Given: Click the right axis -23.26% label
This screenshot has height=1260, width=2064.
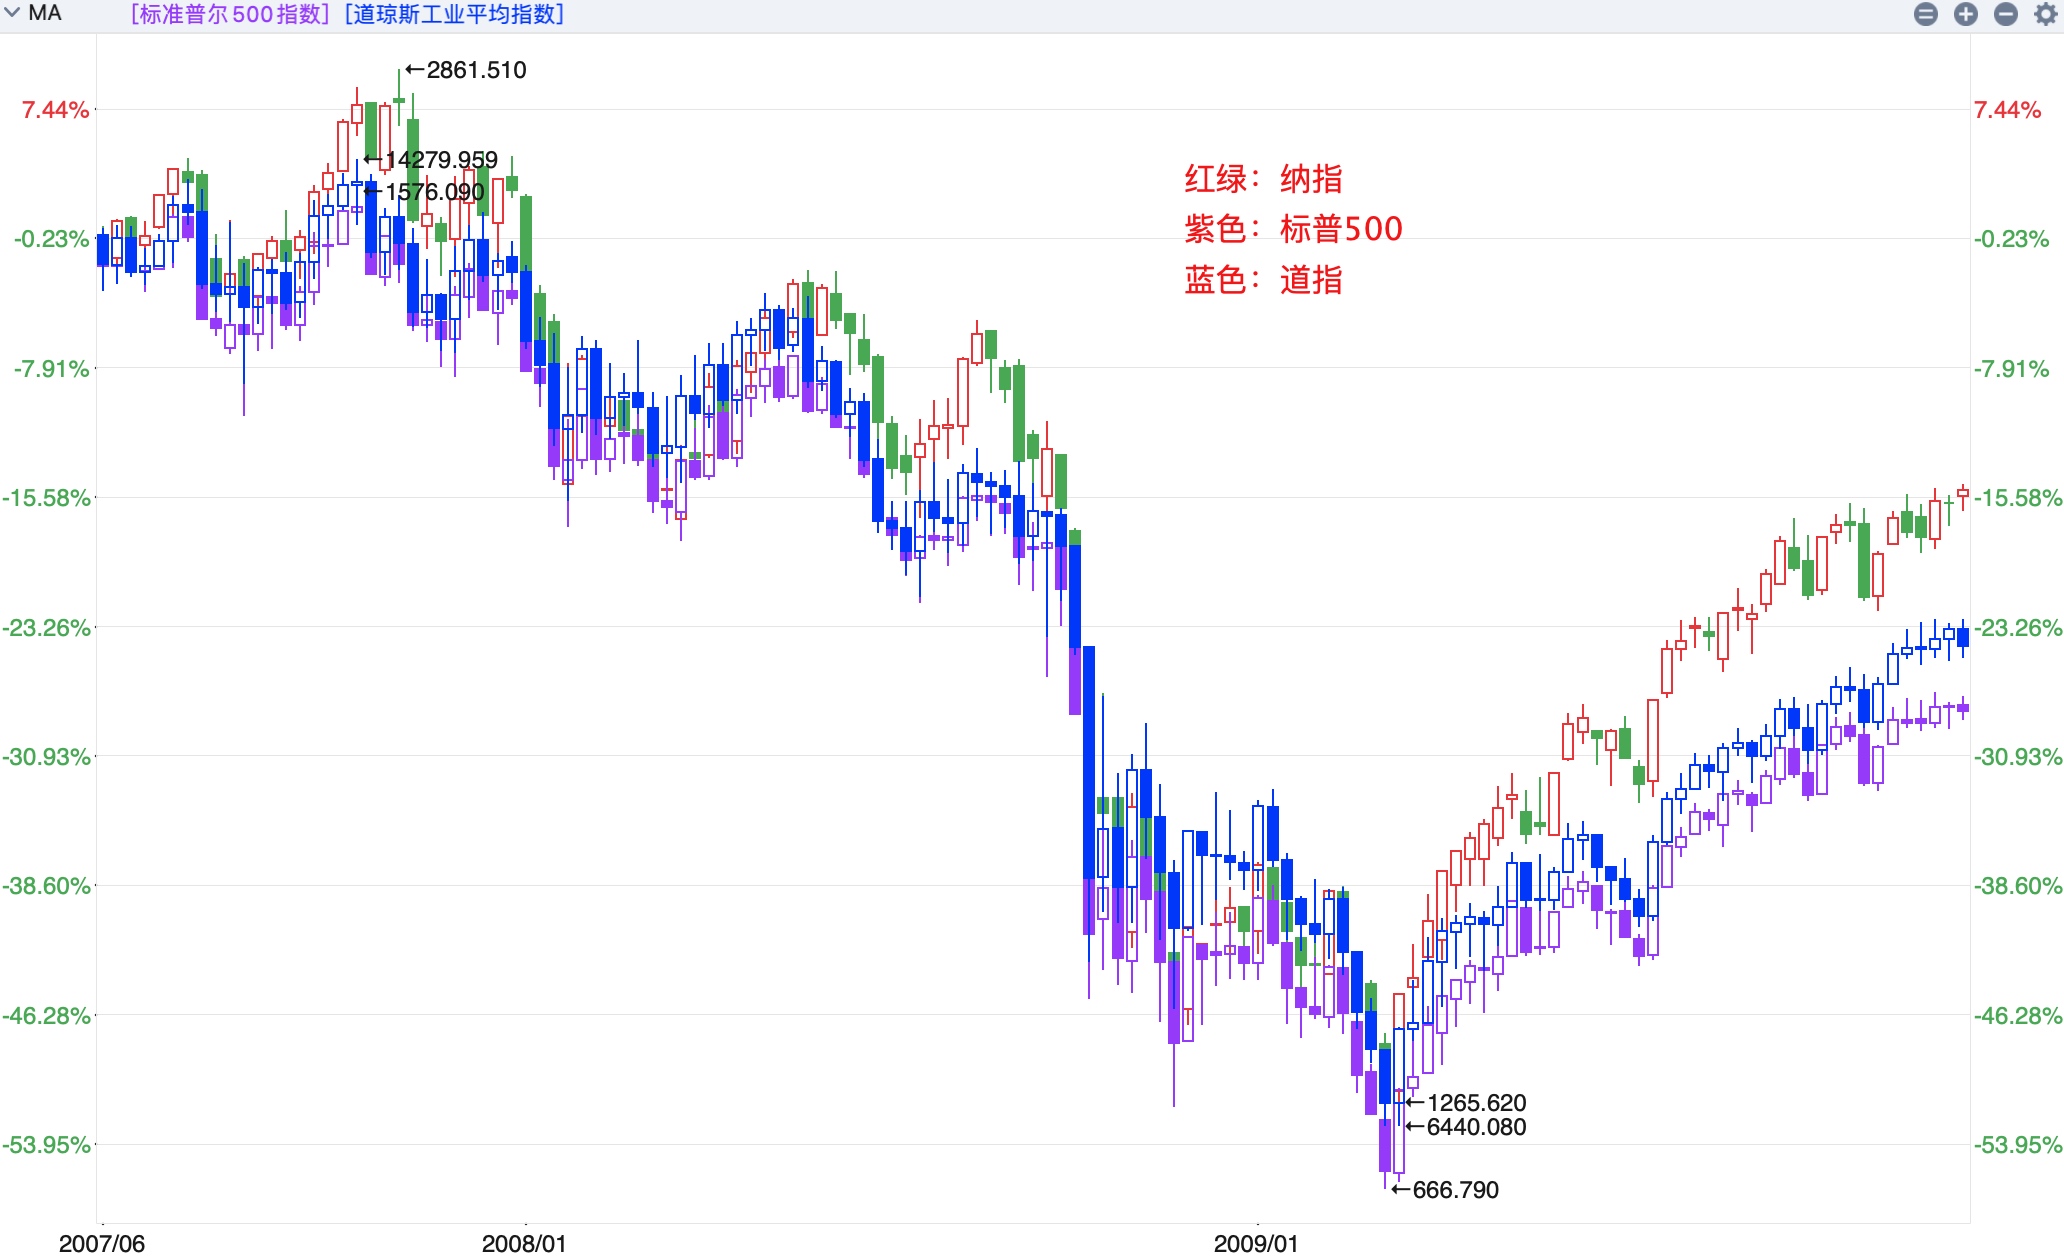Looking at the screenshot, I should coord(2018,628).
